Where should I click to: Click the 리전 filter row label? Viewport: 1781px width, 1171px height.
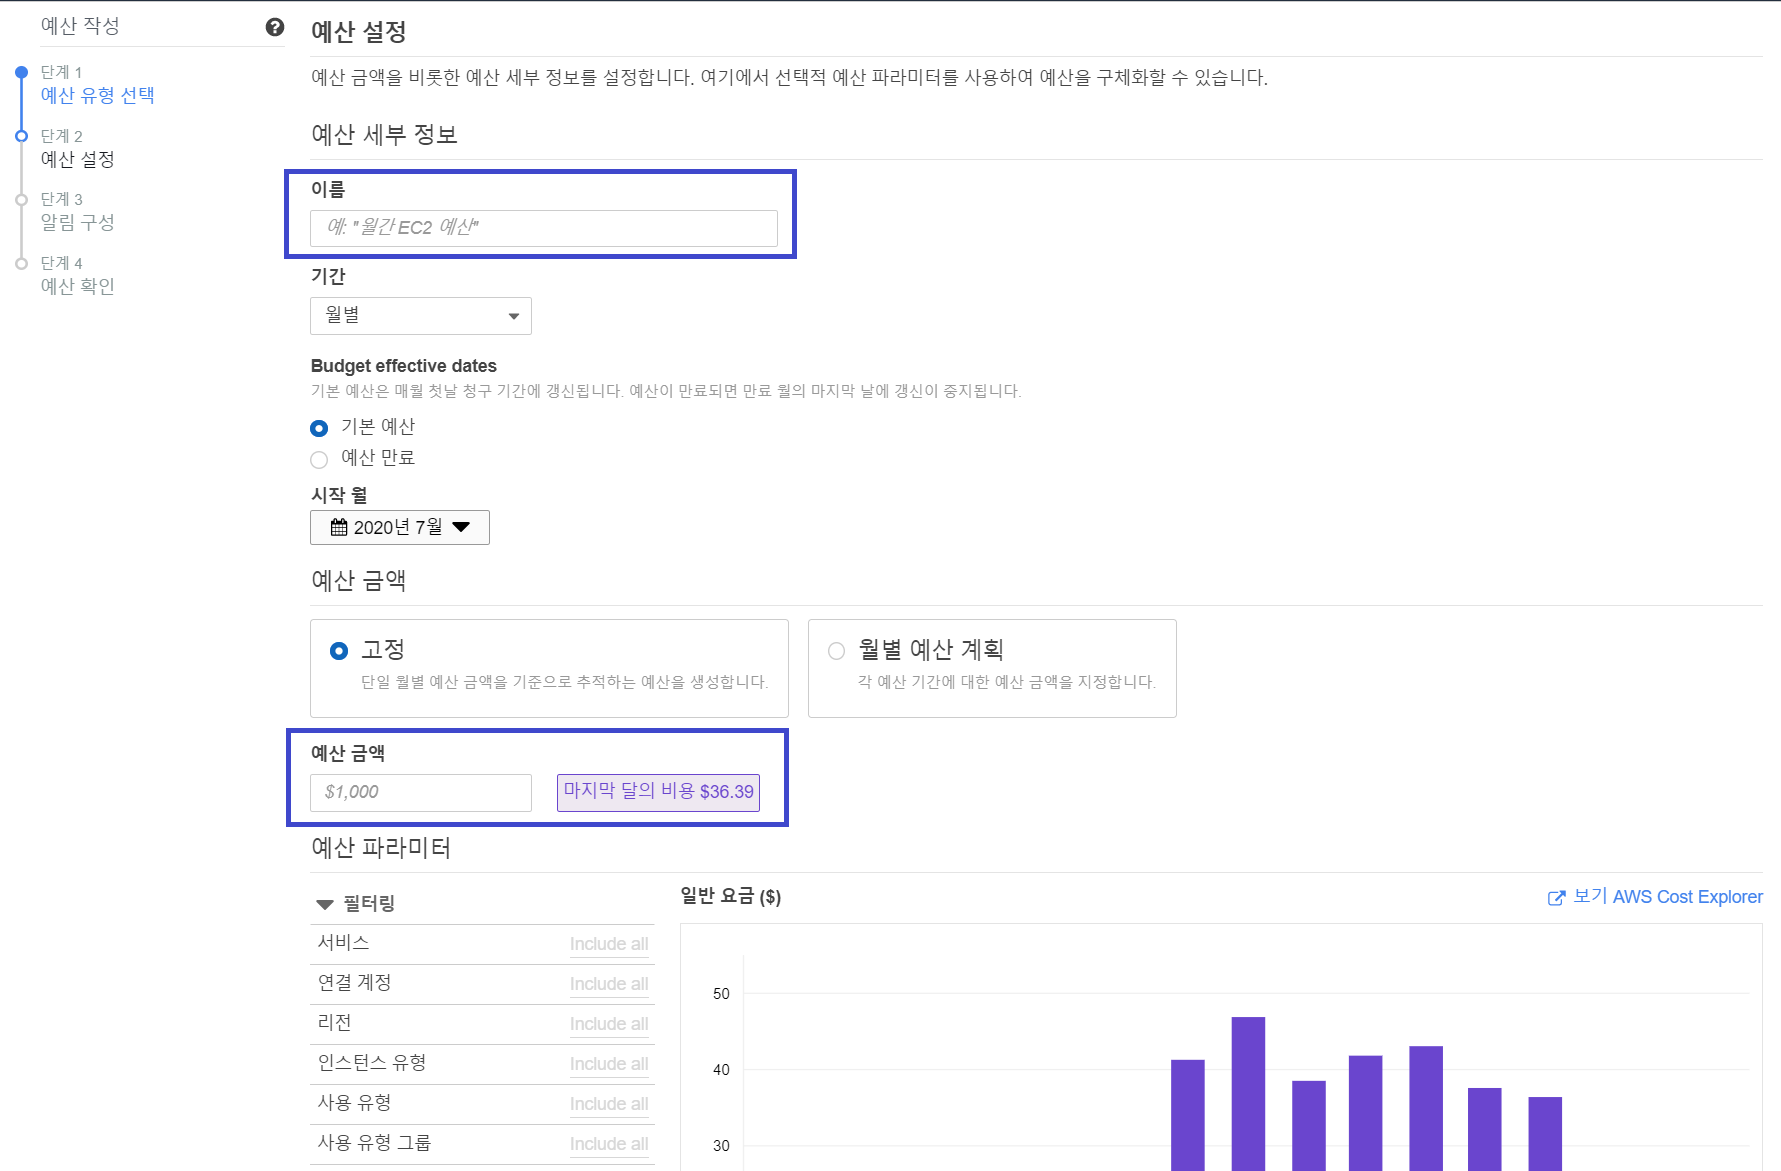click(334, 1022)
